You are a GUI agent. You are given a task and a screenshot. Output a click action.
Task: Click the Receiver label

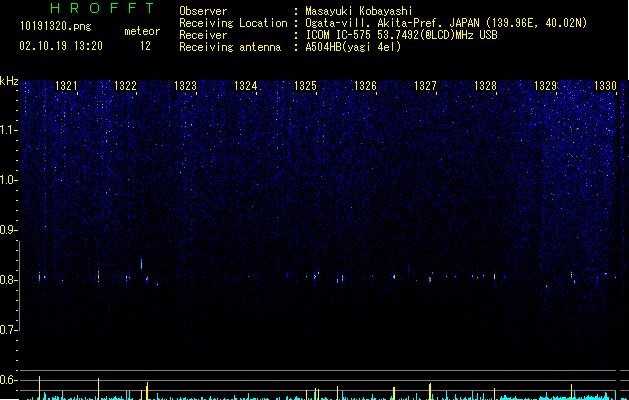coord(203,35)
